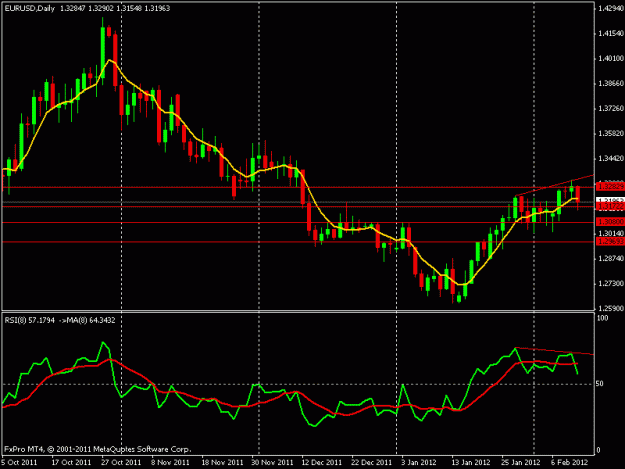Click the 1.42940 price axis label
Viewport: 625px width, 469px height.
pyautogui.click(x=611, y=8)
